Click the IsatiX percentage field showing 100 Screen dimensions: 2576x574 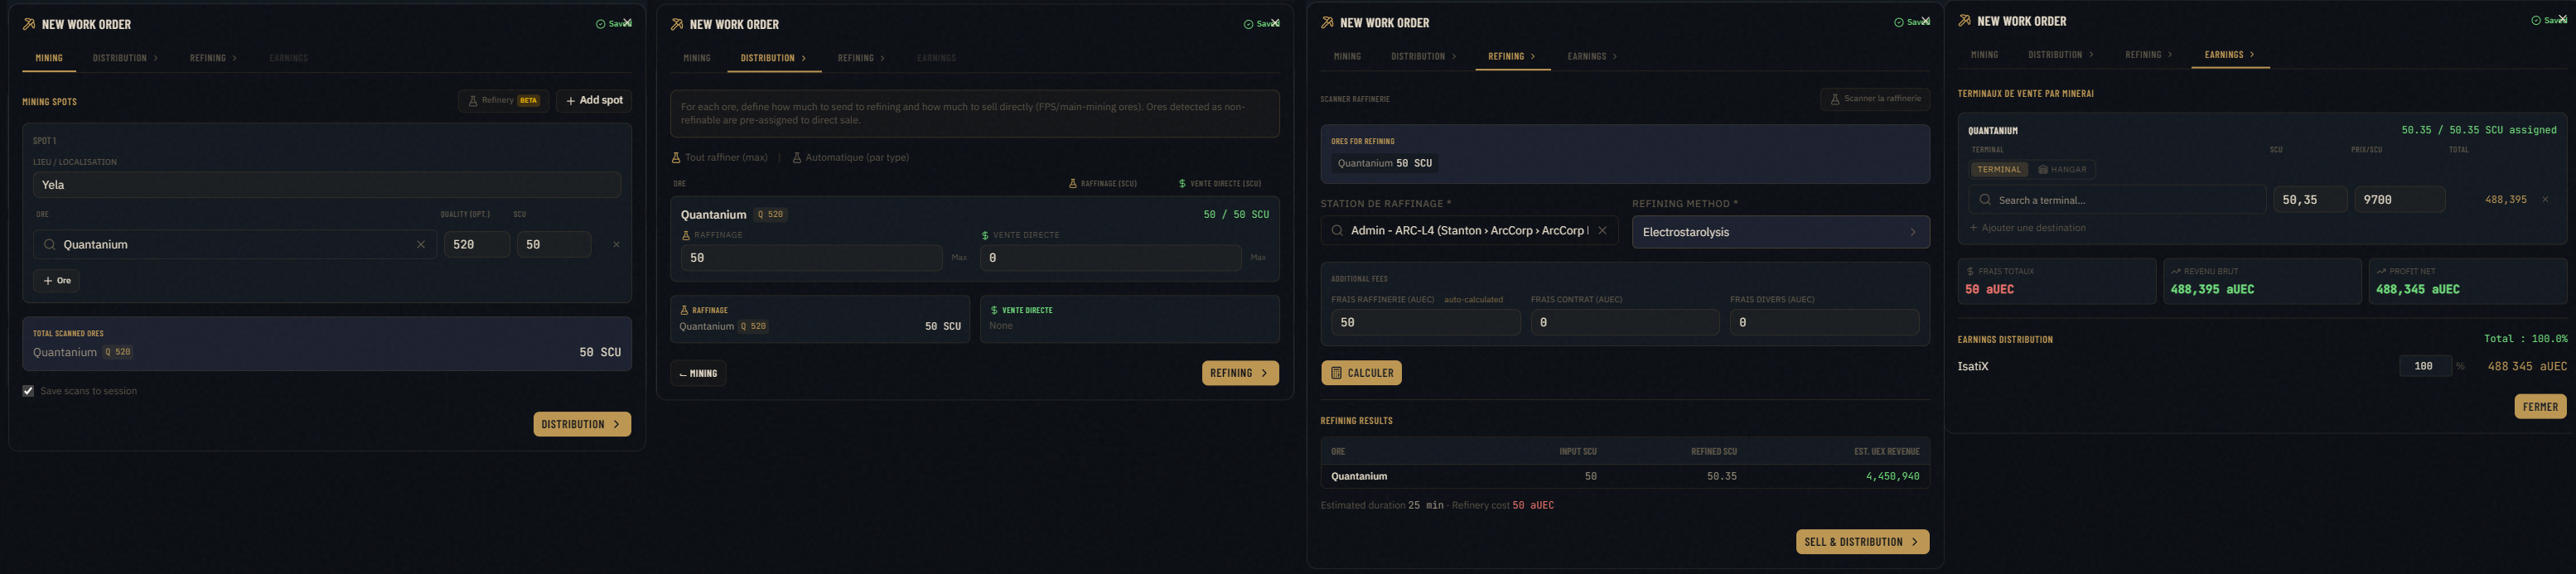click(2425, 366)
